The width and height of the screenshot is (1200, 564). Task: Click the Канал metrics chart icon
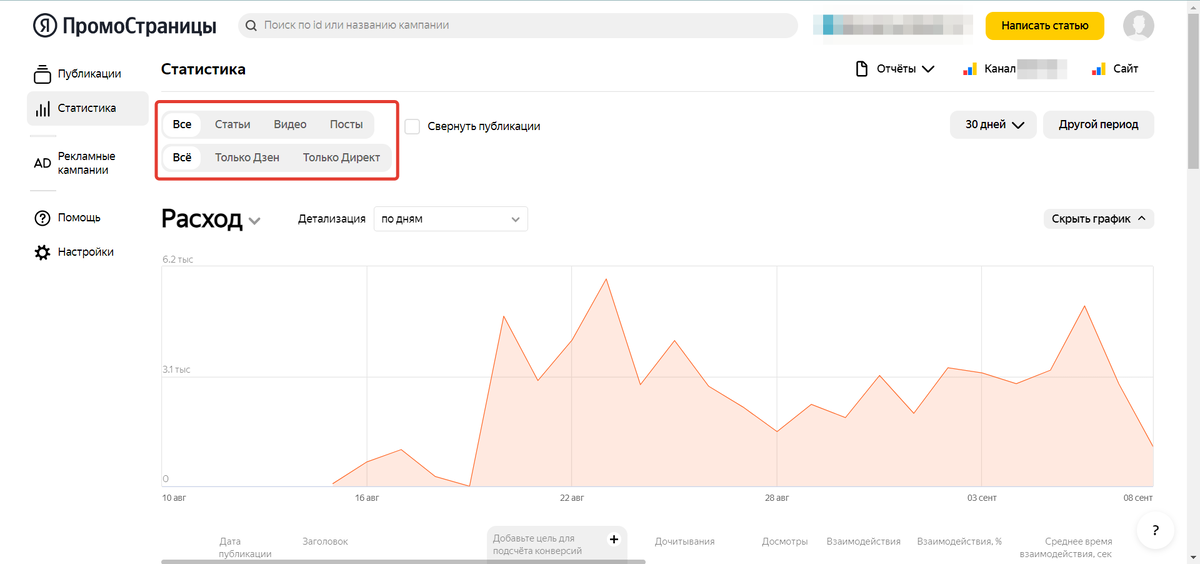coord(969,69)
